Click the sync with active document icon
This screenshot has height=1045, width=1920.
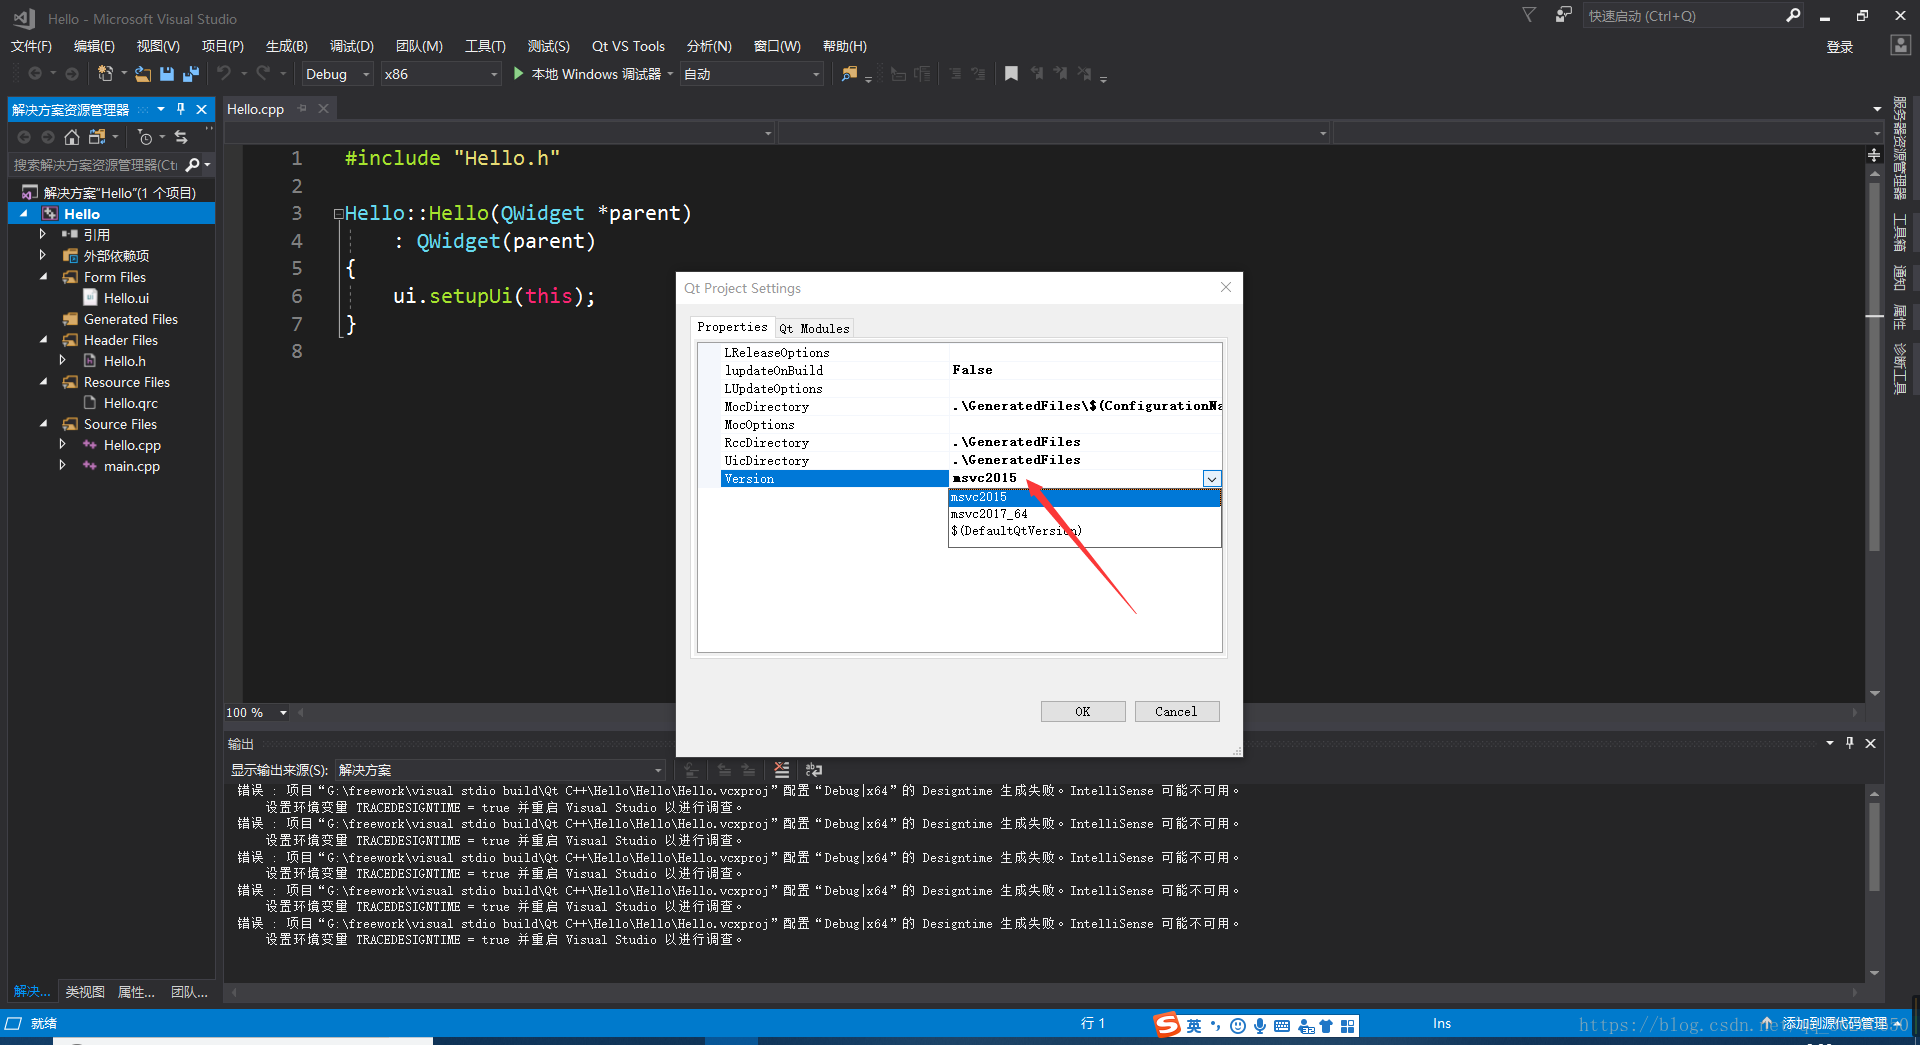[x=181, y=137]
